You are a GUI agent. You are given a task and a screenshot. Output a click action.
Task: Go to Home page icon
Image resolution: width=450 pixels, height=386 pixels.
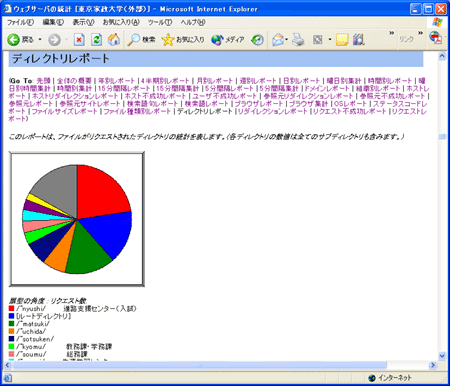pyautogui.click(x=114, y=40)
